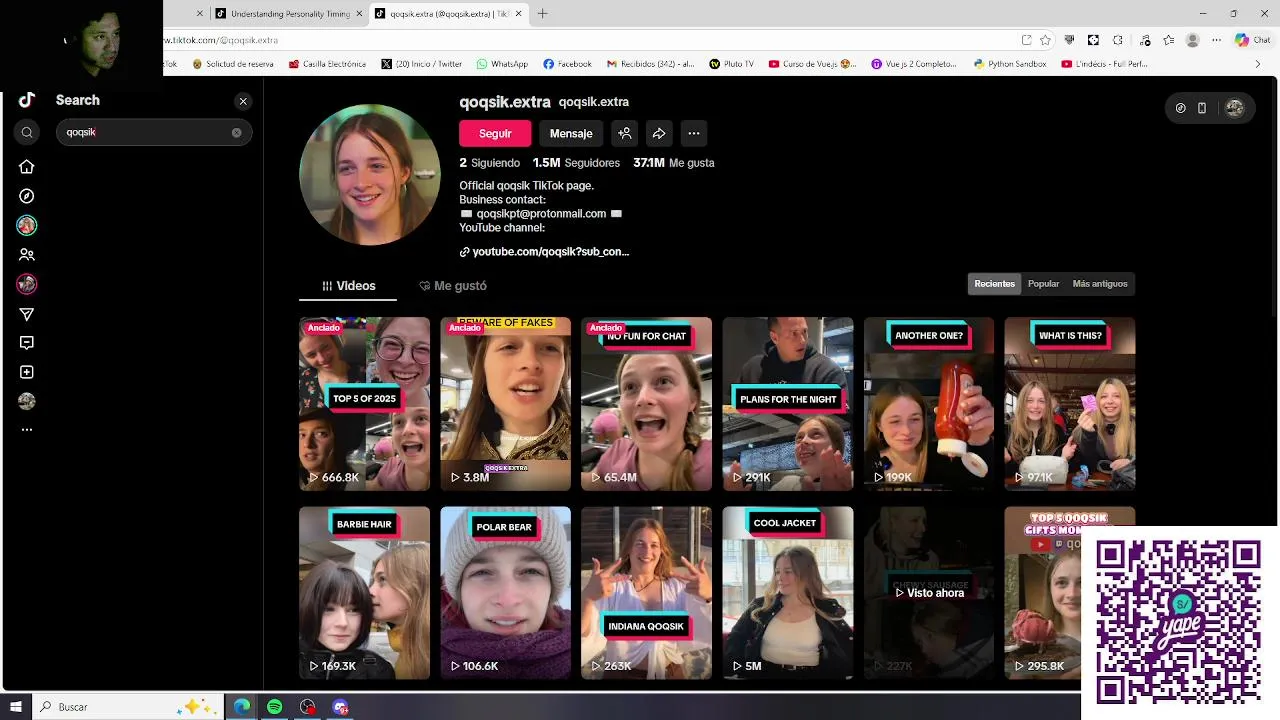Close the Search panel
Image resolution: width=1280 pixels, height=720 pixels.
click(243, 101)
